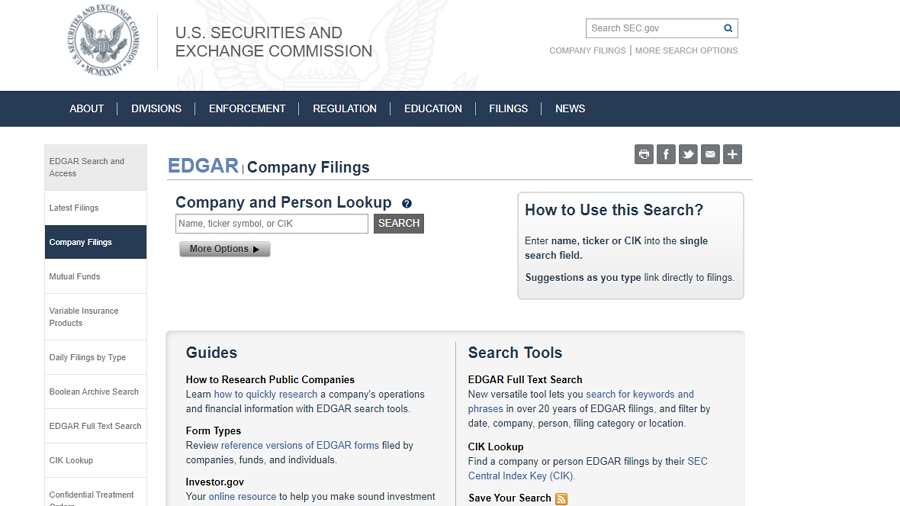
Task: Click 'EDGAR Full Text Search' heading in Search Tools
Action: tap(525, 379)
